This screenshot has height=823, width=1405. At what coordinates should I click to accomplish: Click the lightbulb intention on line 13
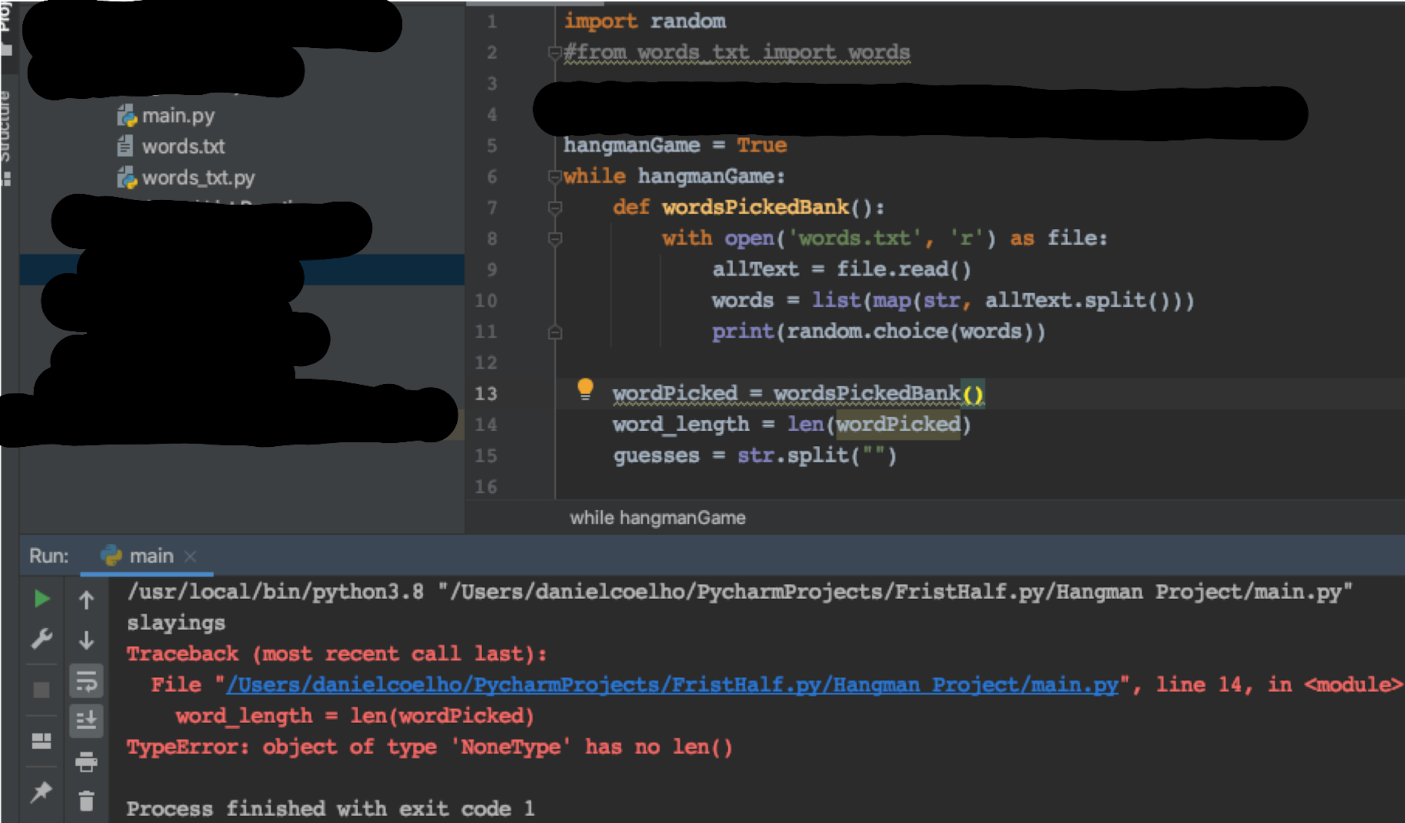pyautogui.click(x=585, y=389)
